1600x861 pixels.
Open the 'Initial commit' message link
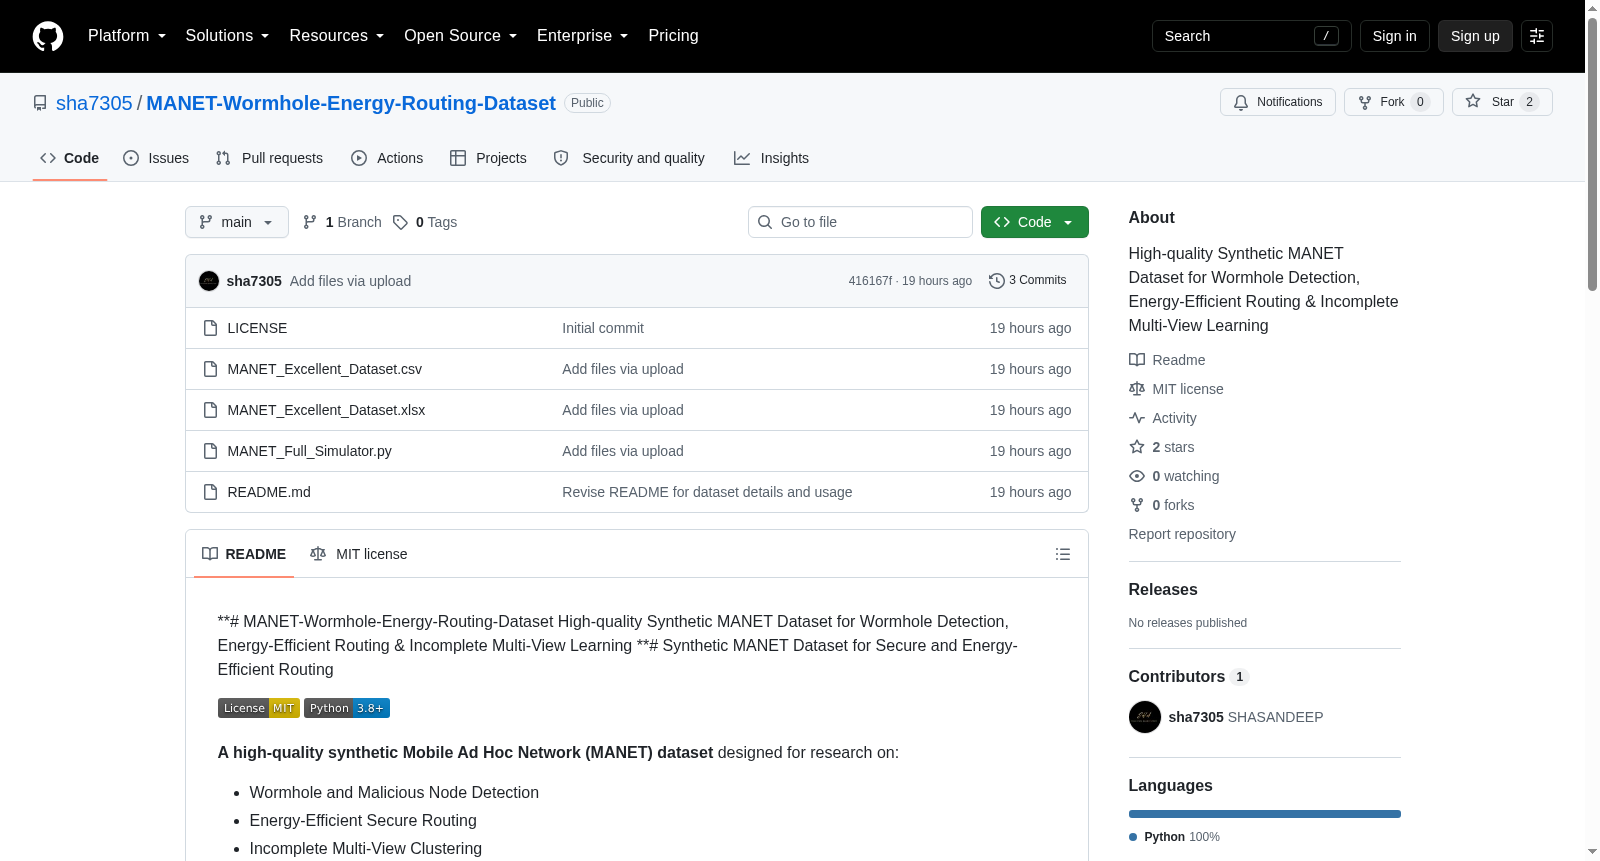(603, 328)
